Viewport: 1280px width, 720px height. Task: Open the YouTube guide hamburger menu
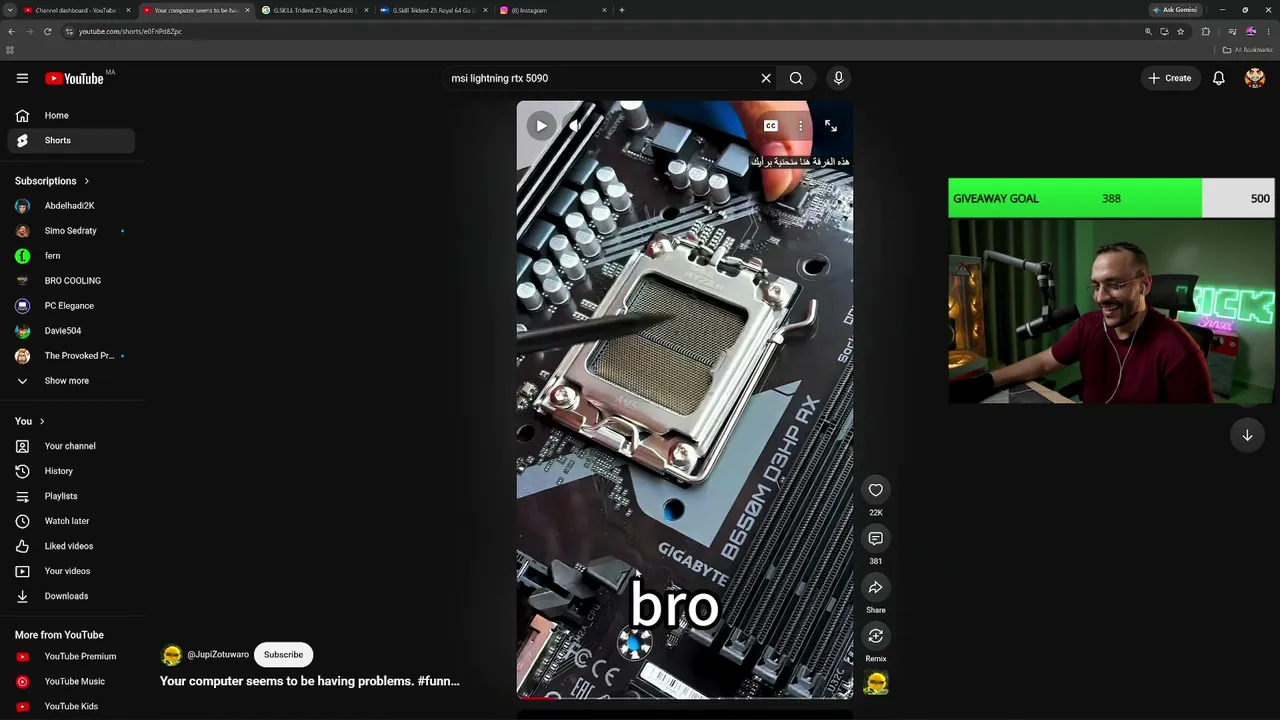point(22,78)
